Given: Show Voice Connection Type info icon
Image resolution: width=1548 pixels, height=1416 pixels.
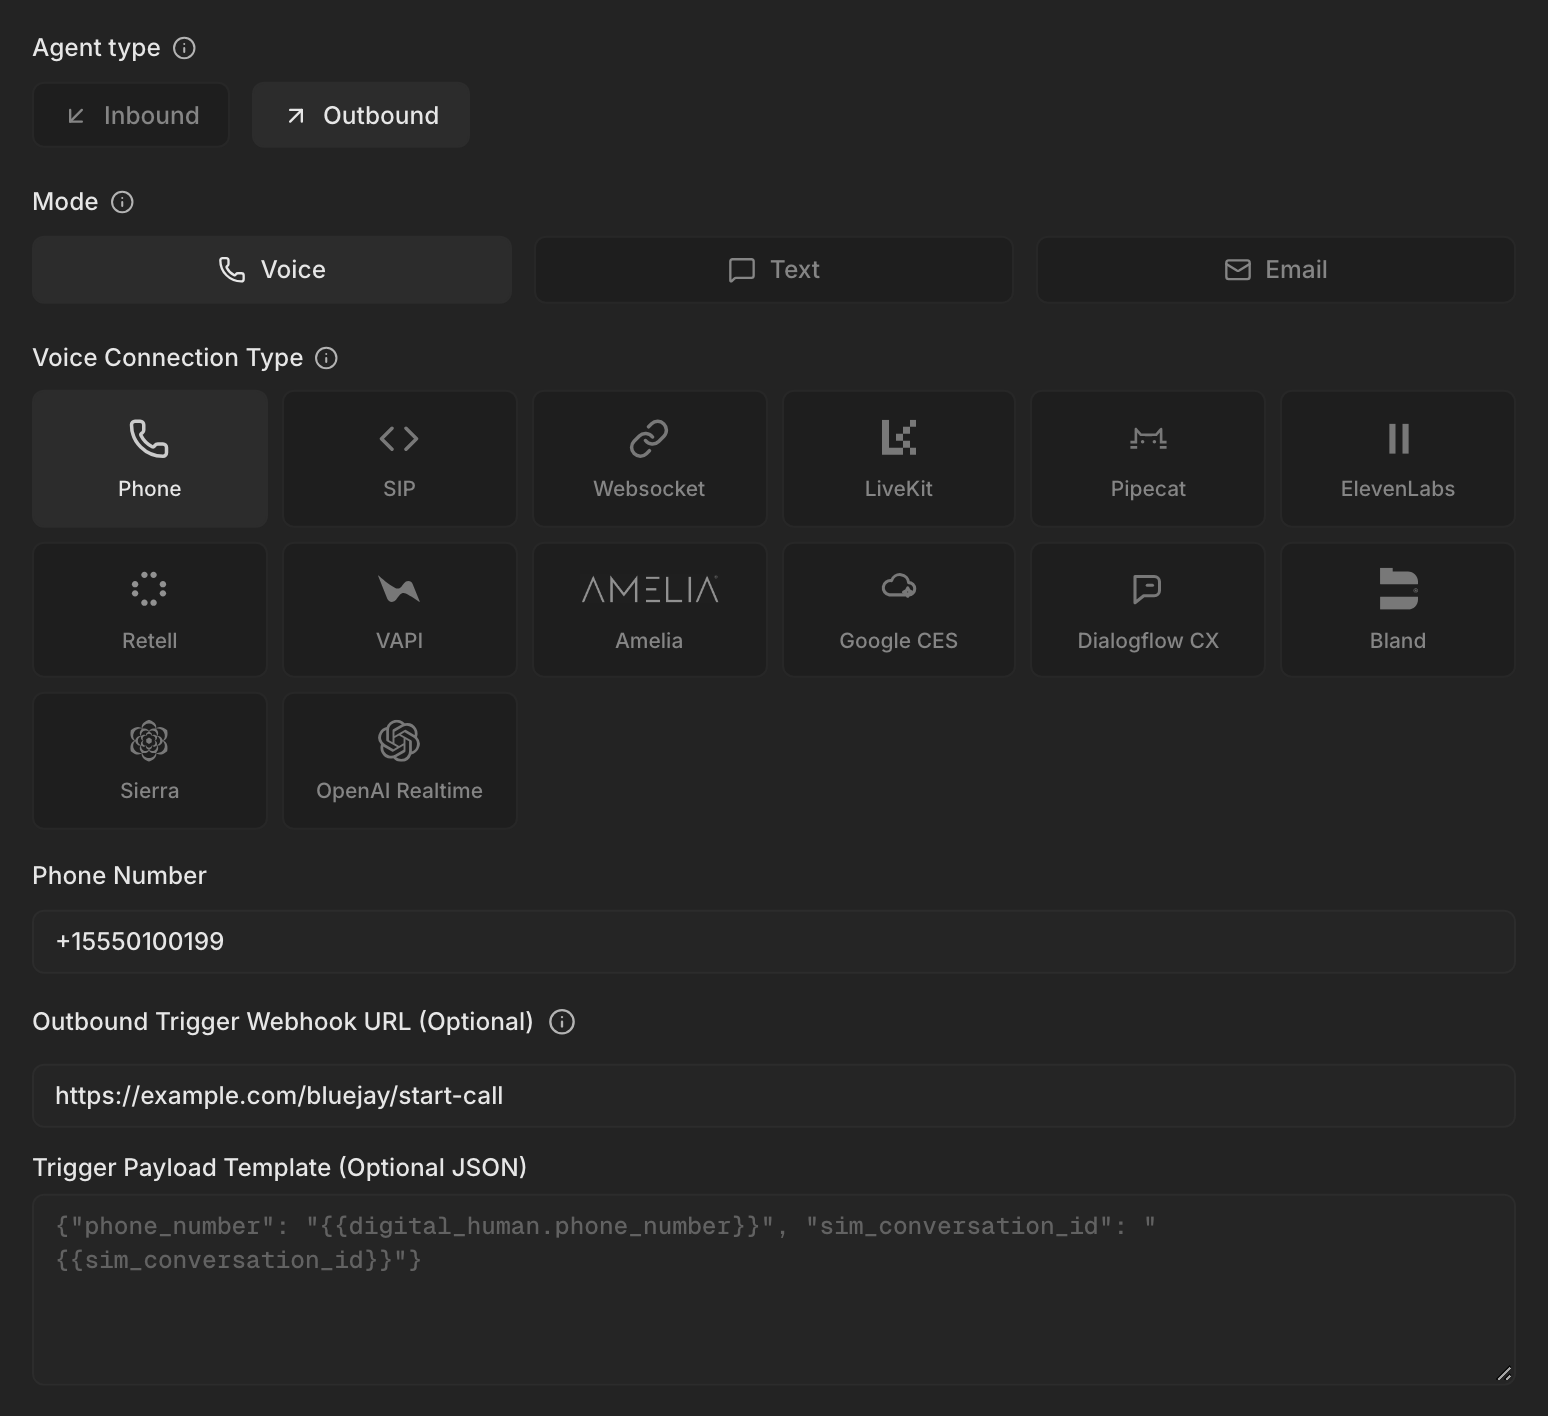Looking at the screenshot, I should pos(326,358).
